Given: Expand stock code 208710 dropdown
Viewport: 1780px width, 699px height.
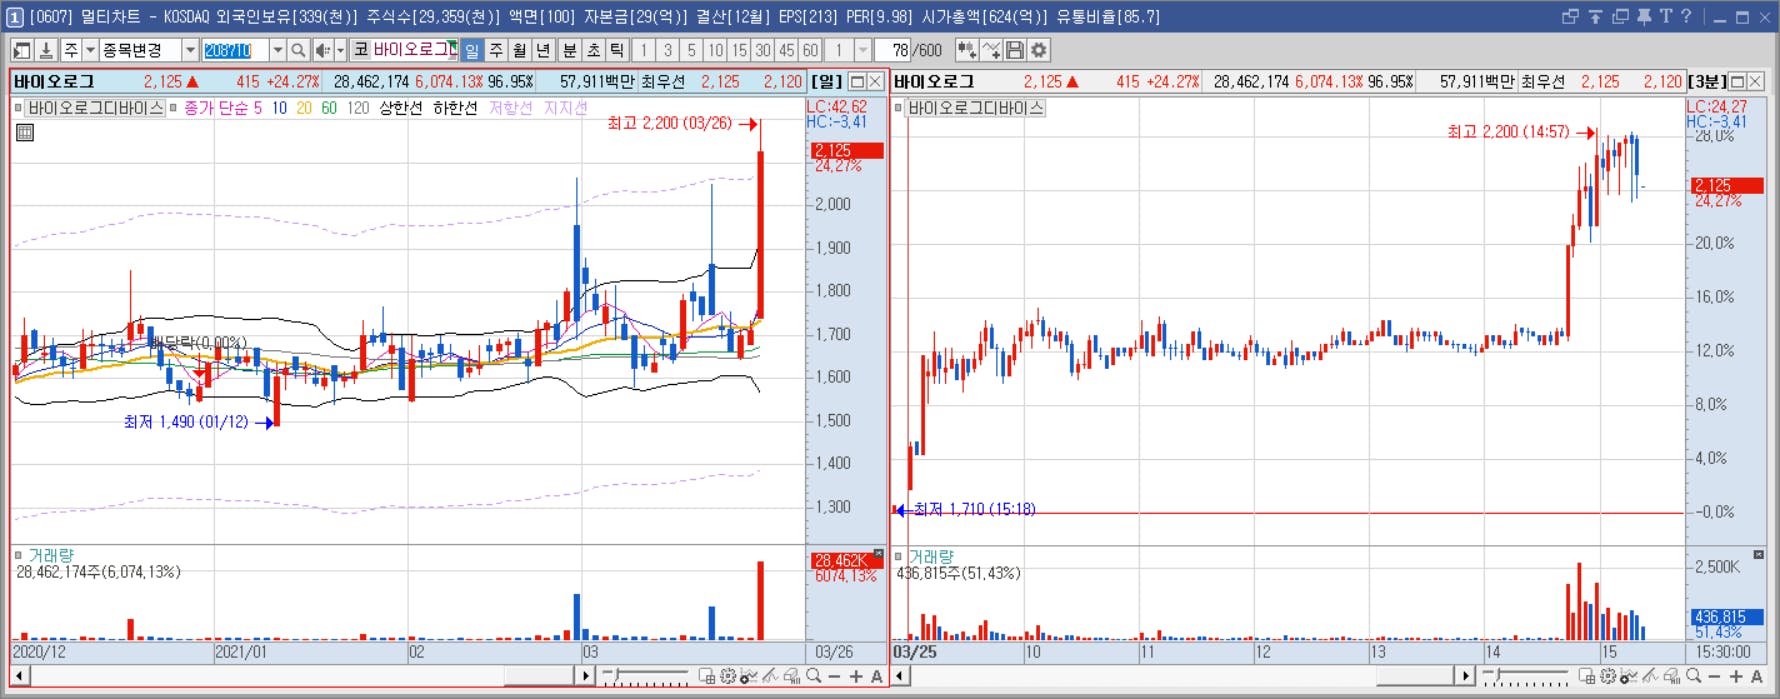Looking at the screenshot, I should 278,50.
